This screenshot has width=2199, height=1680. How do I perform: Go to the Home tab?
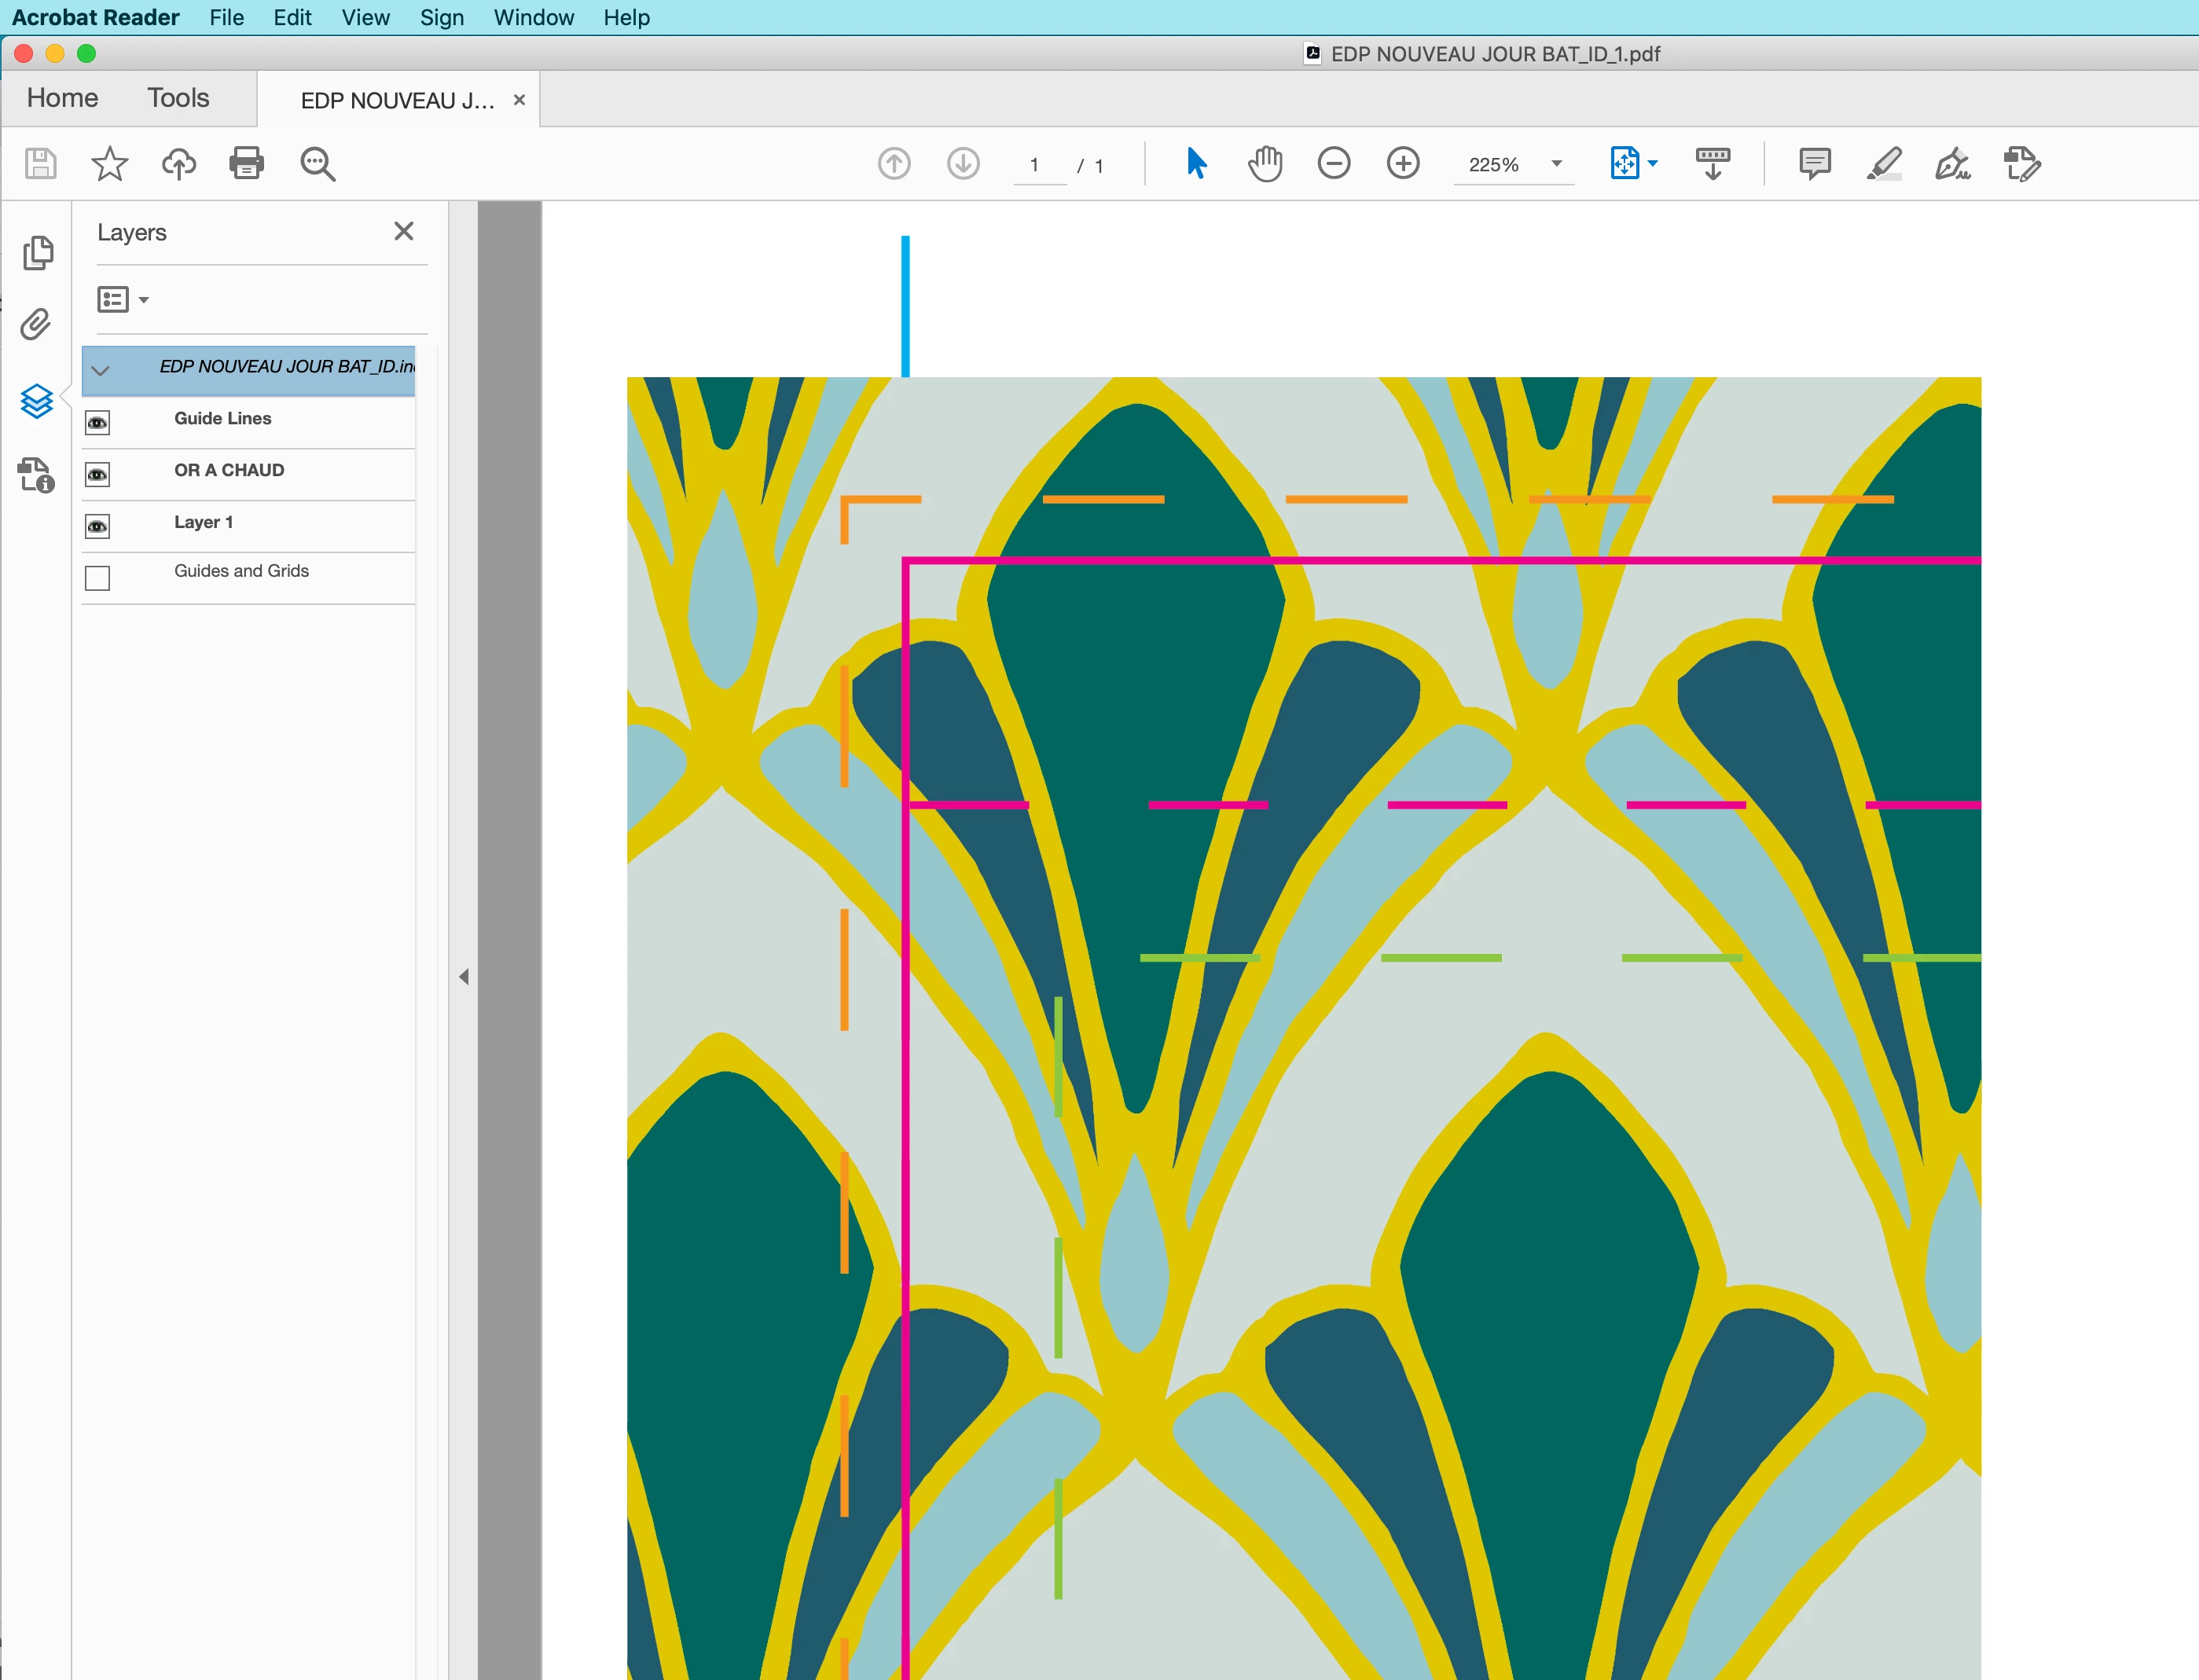[x=62, y=98]
